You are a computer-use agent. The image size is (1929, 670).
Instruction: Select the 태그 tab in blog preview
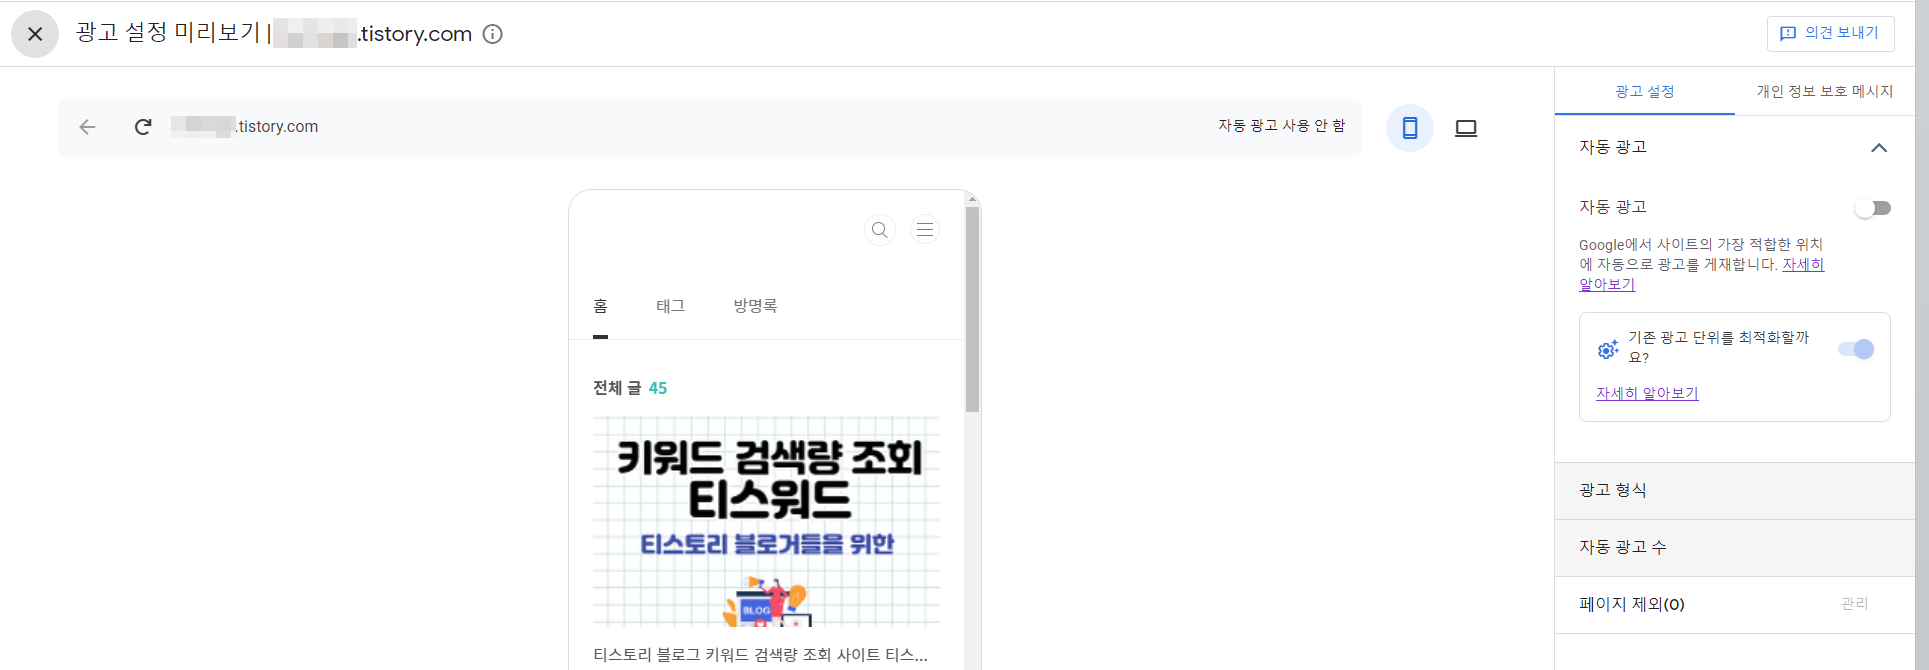[x=670, y=306]
